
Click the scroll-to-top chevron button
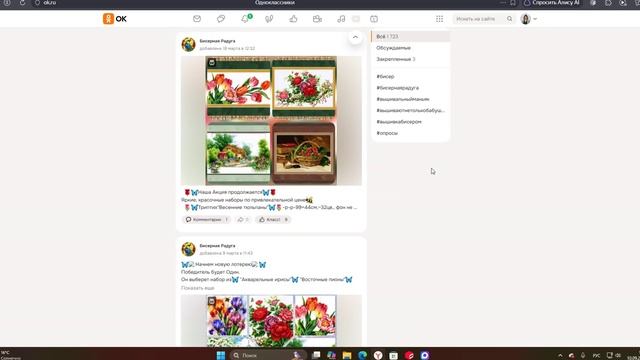click(x=355, y=38)
